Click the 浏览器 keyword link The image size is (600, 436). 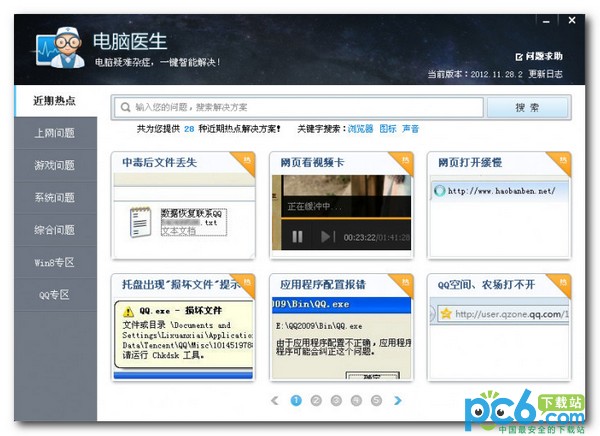pos(359,129)
